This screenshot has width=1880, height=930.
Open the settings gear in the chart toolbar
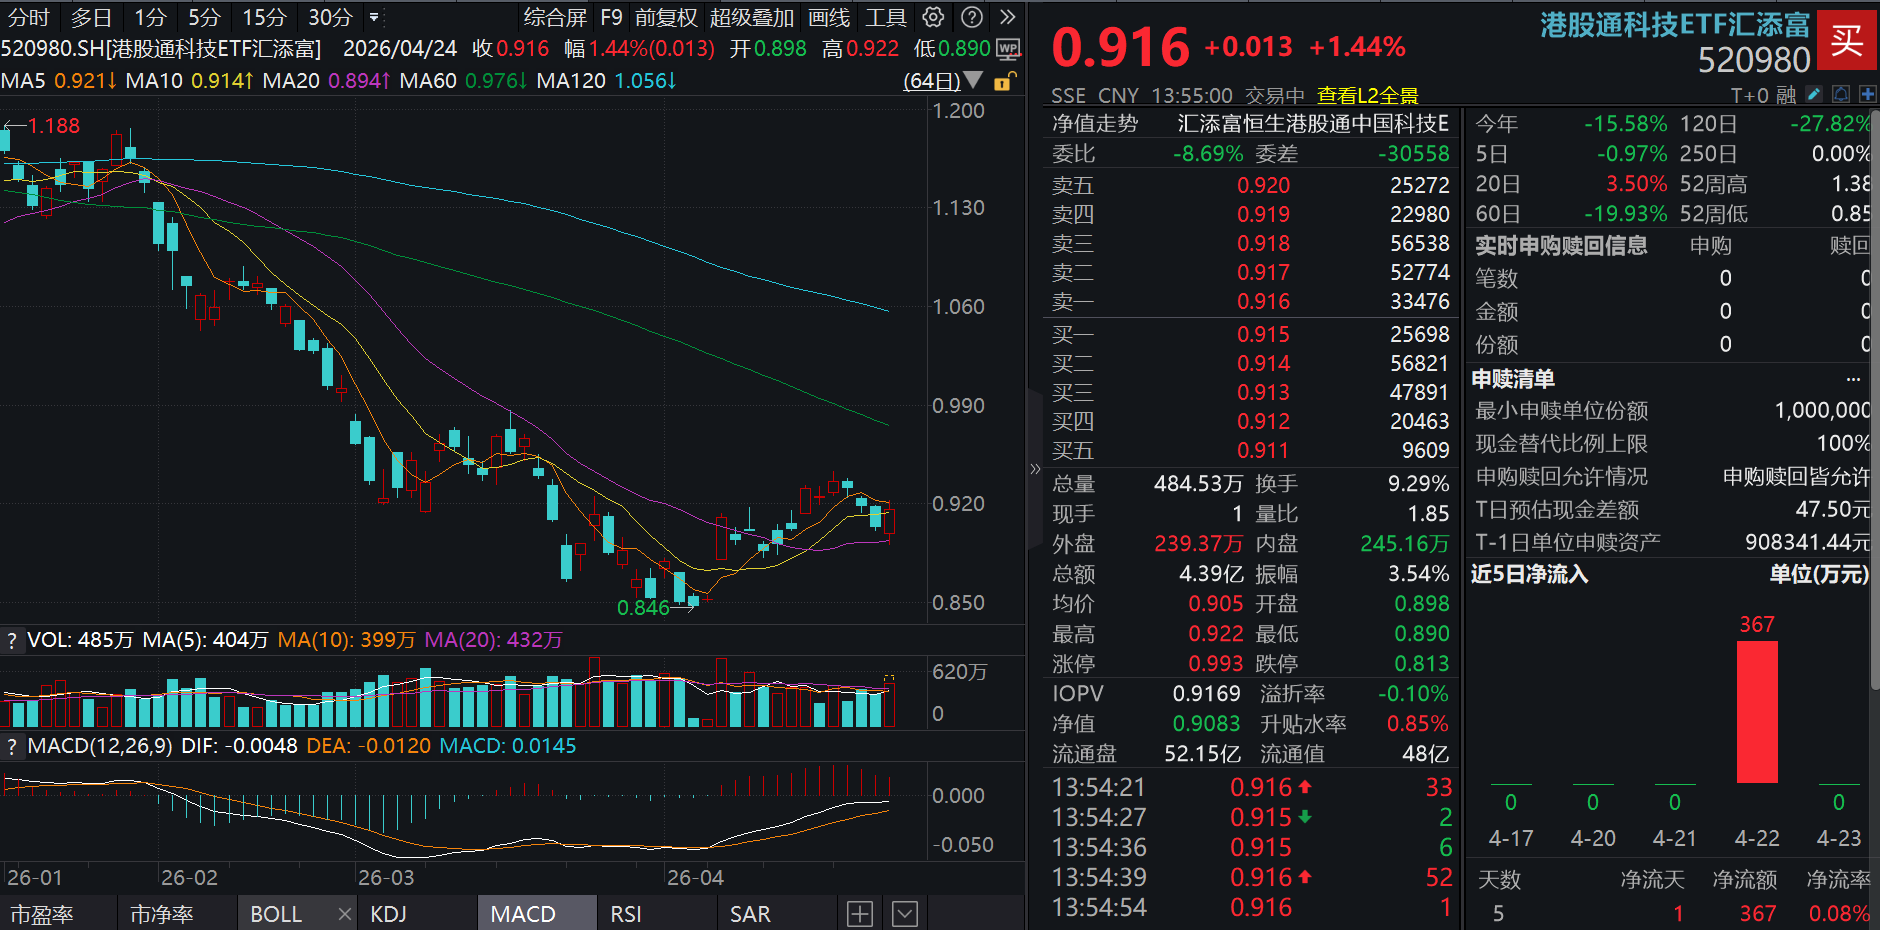(933, 17)
